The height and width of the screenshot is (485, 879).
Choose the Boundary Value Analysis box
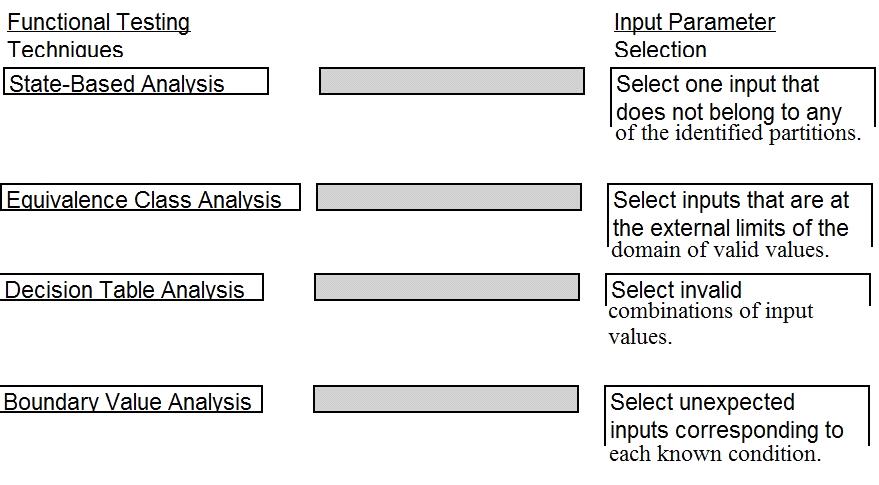131,400
